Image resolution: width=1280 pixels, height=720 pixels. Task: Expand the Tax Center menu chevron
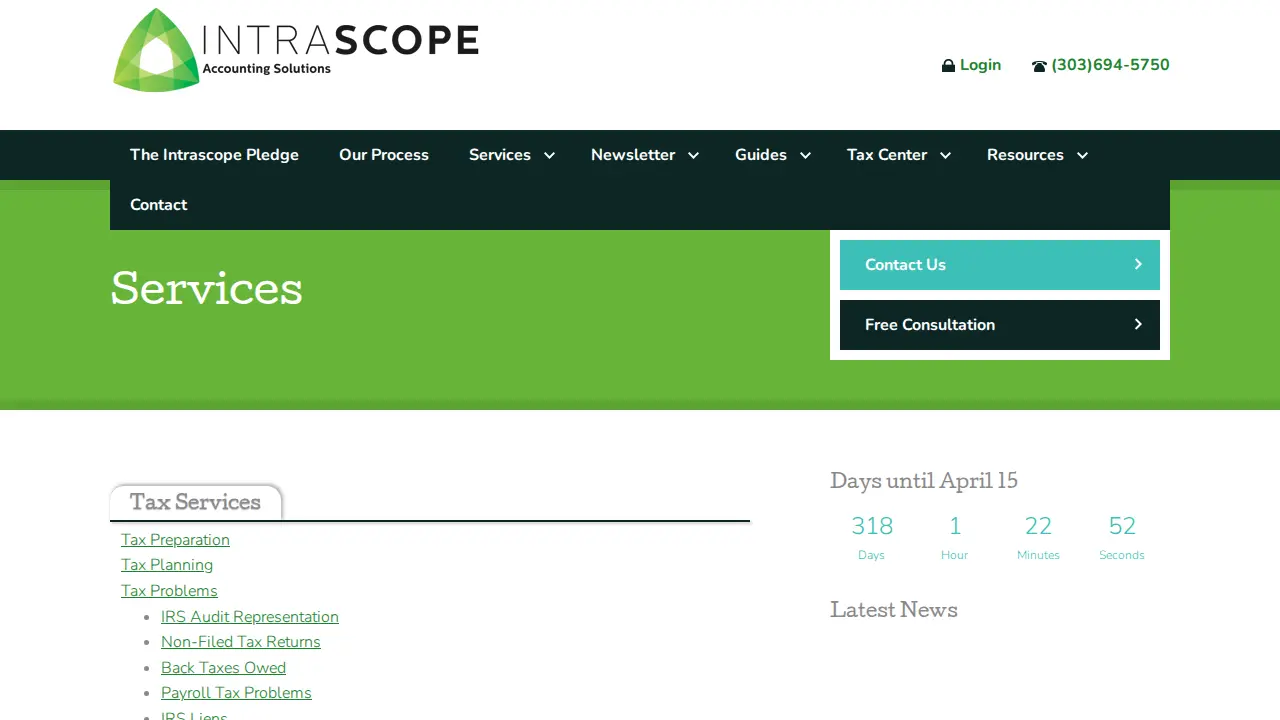pyautogui.click(x=945, y=155)
